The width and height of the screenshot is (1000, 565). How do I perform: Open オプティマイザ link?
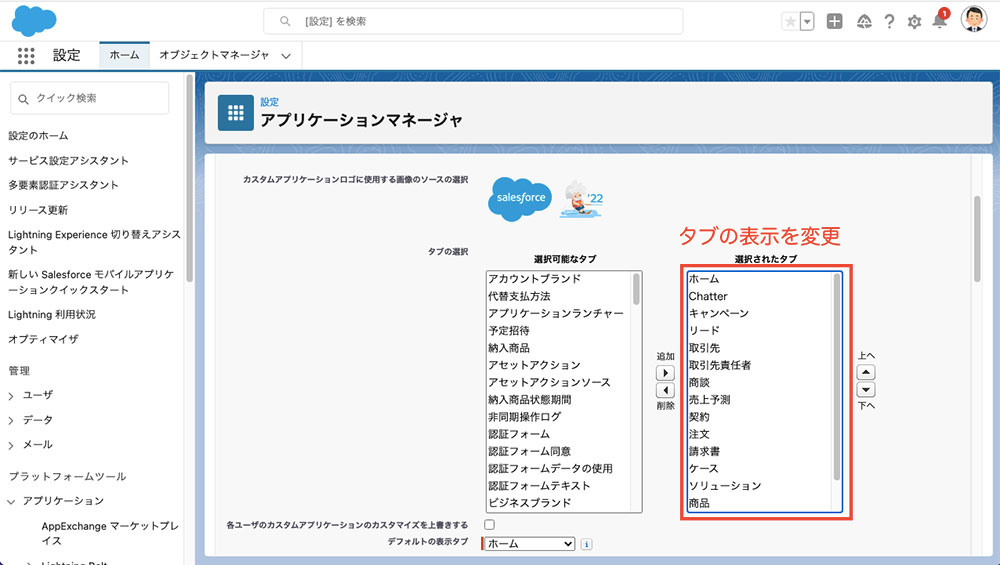43,339
